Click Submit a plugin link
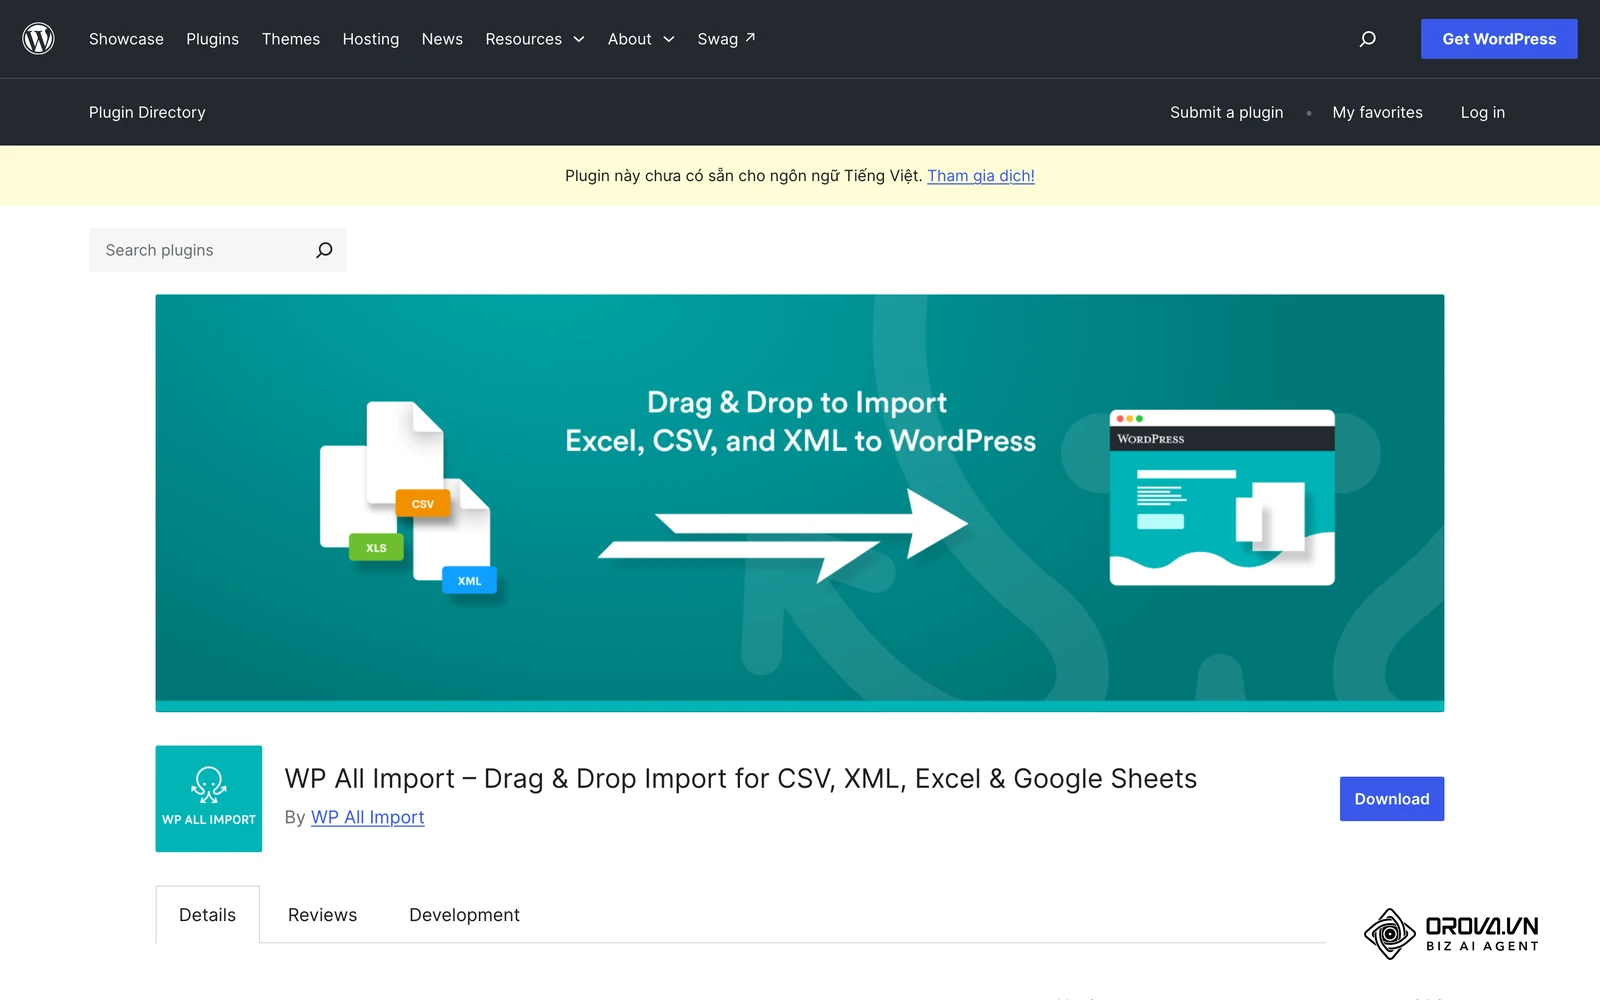The height and width of the screenshot is (1000, 1600). [1226, 112]
